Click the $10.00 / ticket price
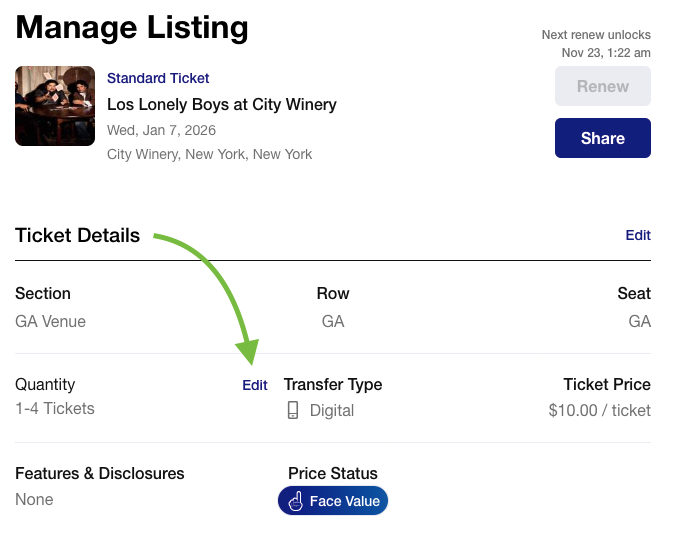Image resolution: width=697 pixels, height=533 pixels. pos(599,410)
